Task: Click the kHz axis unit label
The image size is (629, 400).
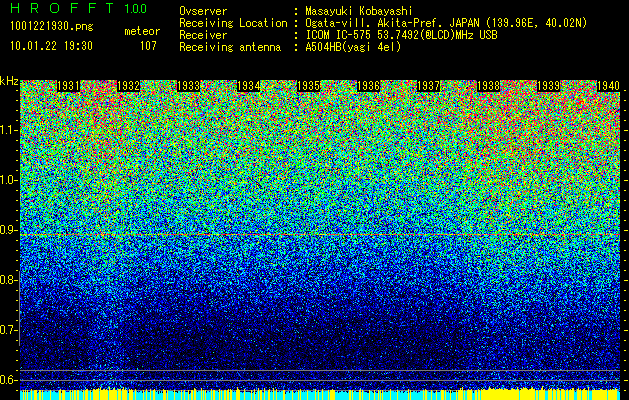Action: tap(9, 81)
